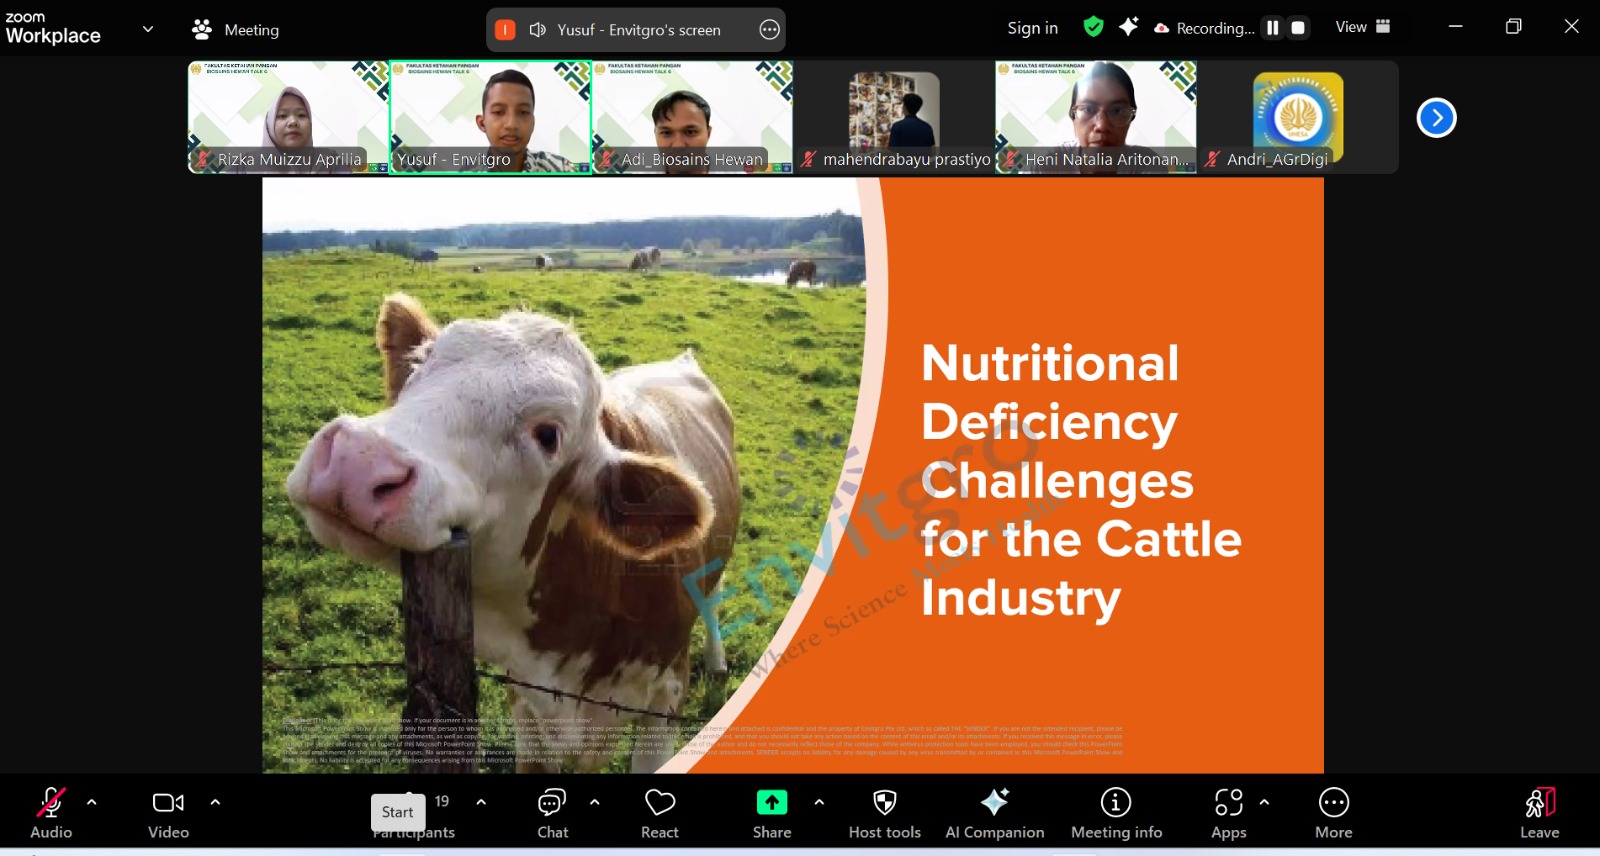Open the Zoom Workplace dropdown chevron
Screen dimensions: 1600x856
[x=148, y=29]
